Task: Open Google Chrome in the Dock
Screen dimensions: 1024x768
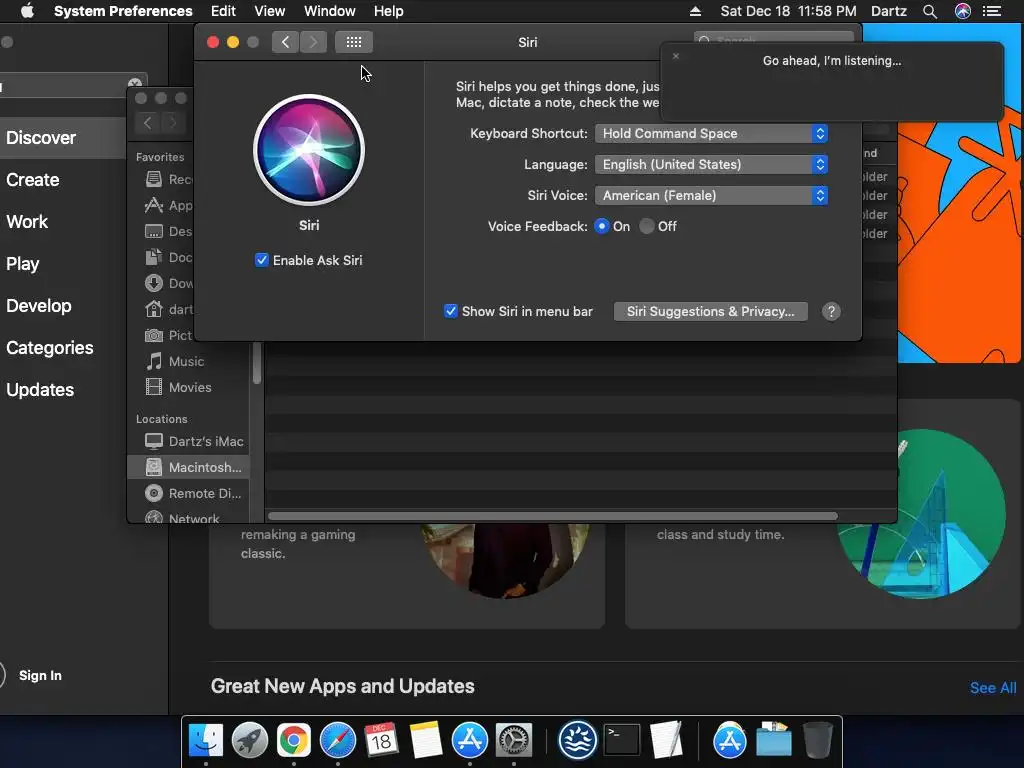Action: 294,740
